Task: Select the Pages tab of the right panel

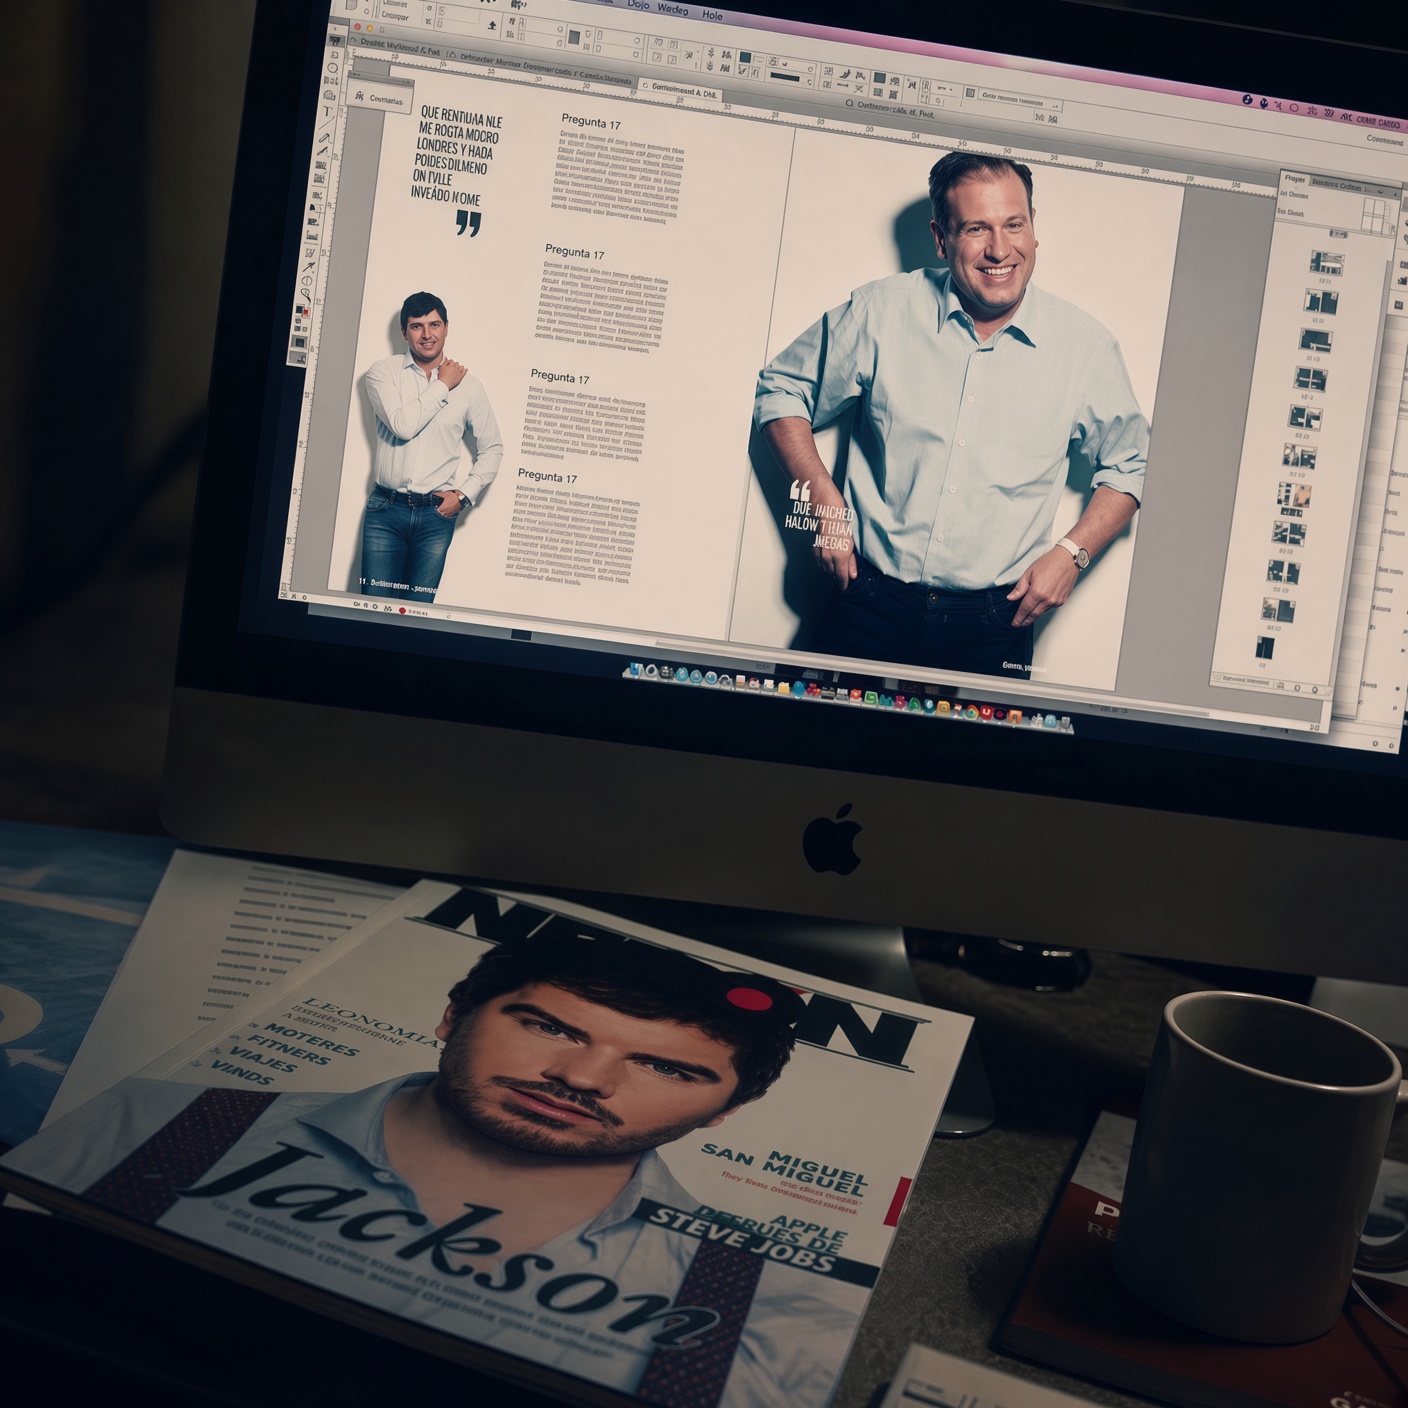Action: tap(1294, 178)
